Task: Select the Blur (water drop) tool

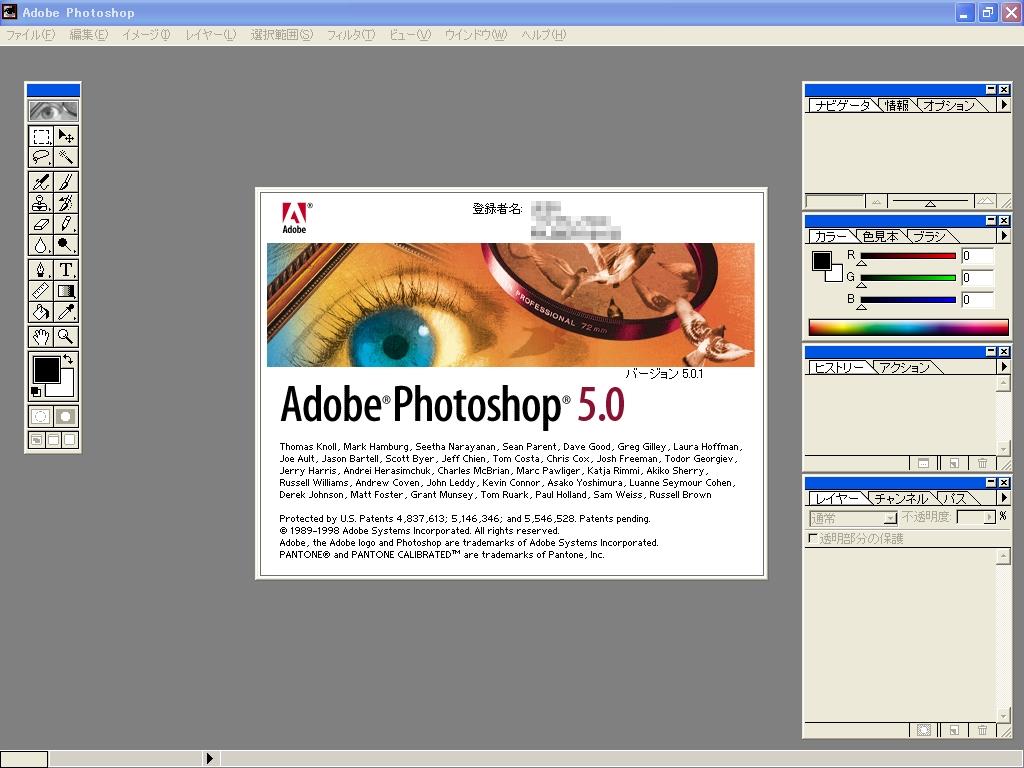Action: 40,245
